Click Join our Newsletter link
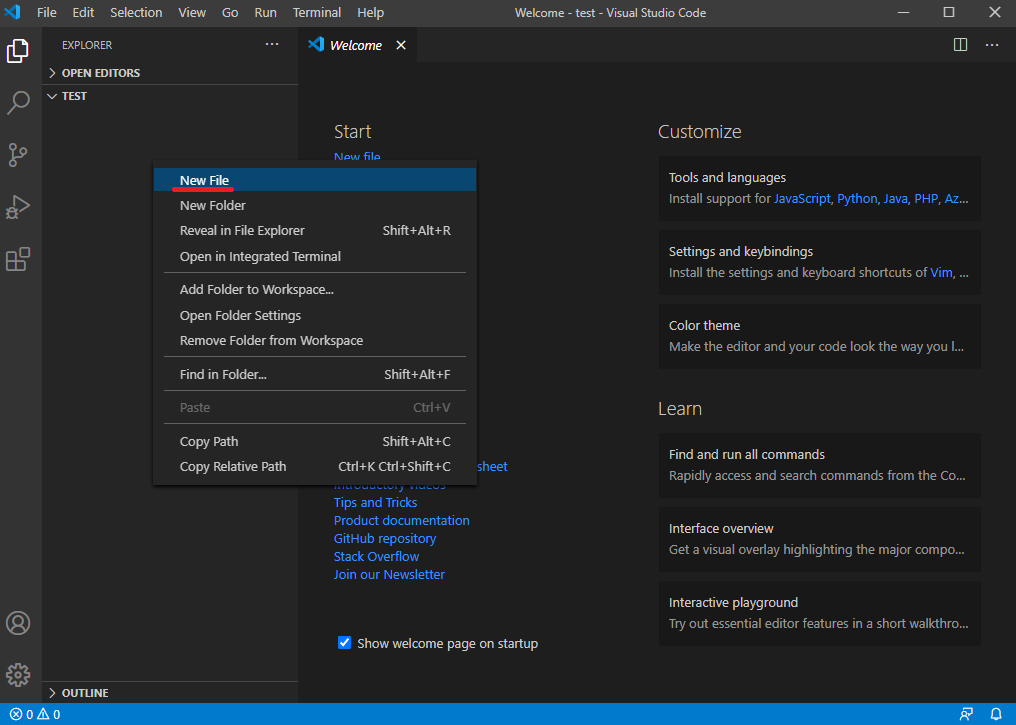Viewport: 1016px width, 725px height. pos(389,575)
